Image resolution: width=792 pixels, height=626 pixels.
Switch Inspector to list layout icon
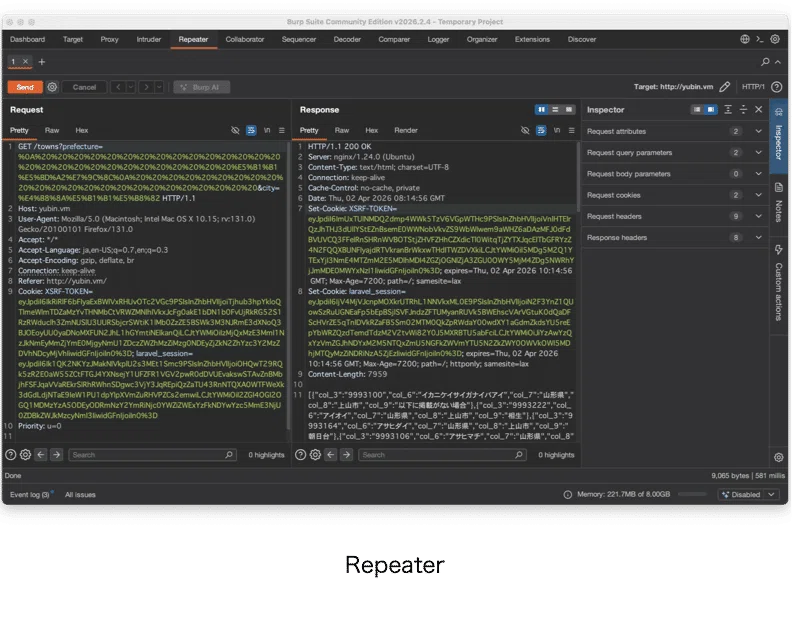697,110
